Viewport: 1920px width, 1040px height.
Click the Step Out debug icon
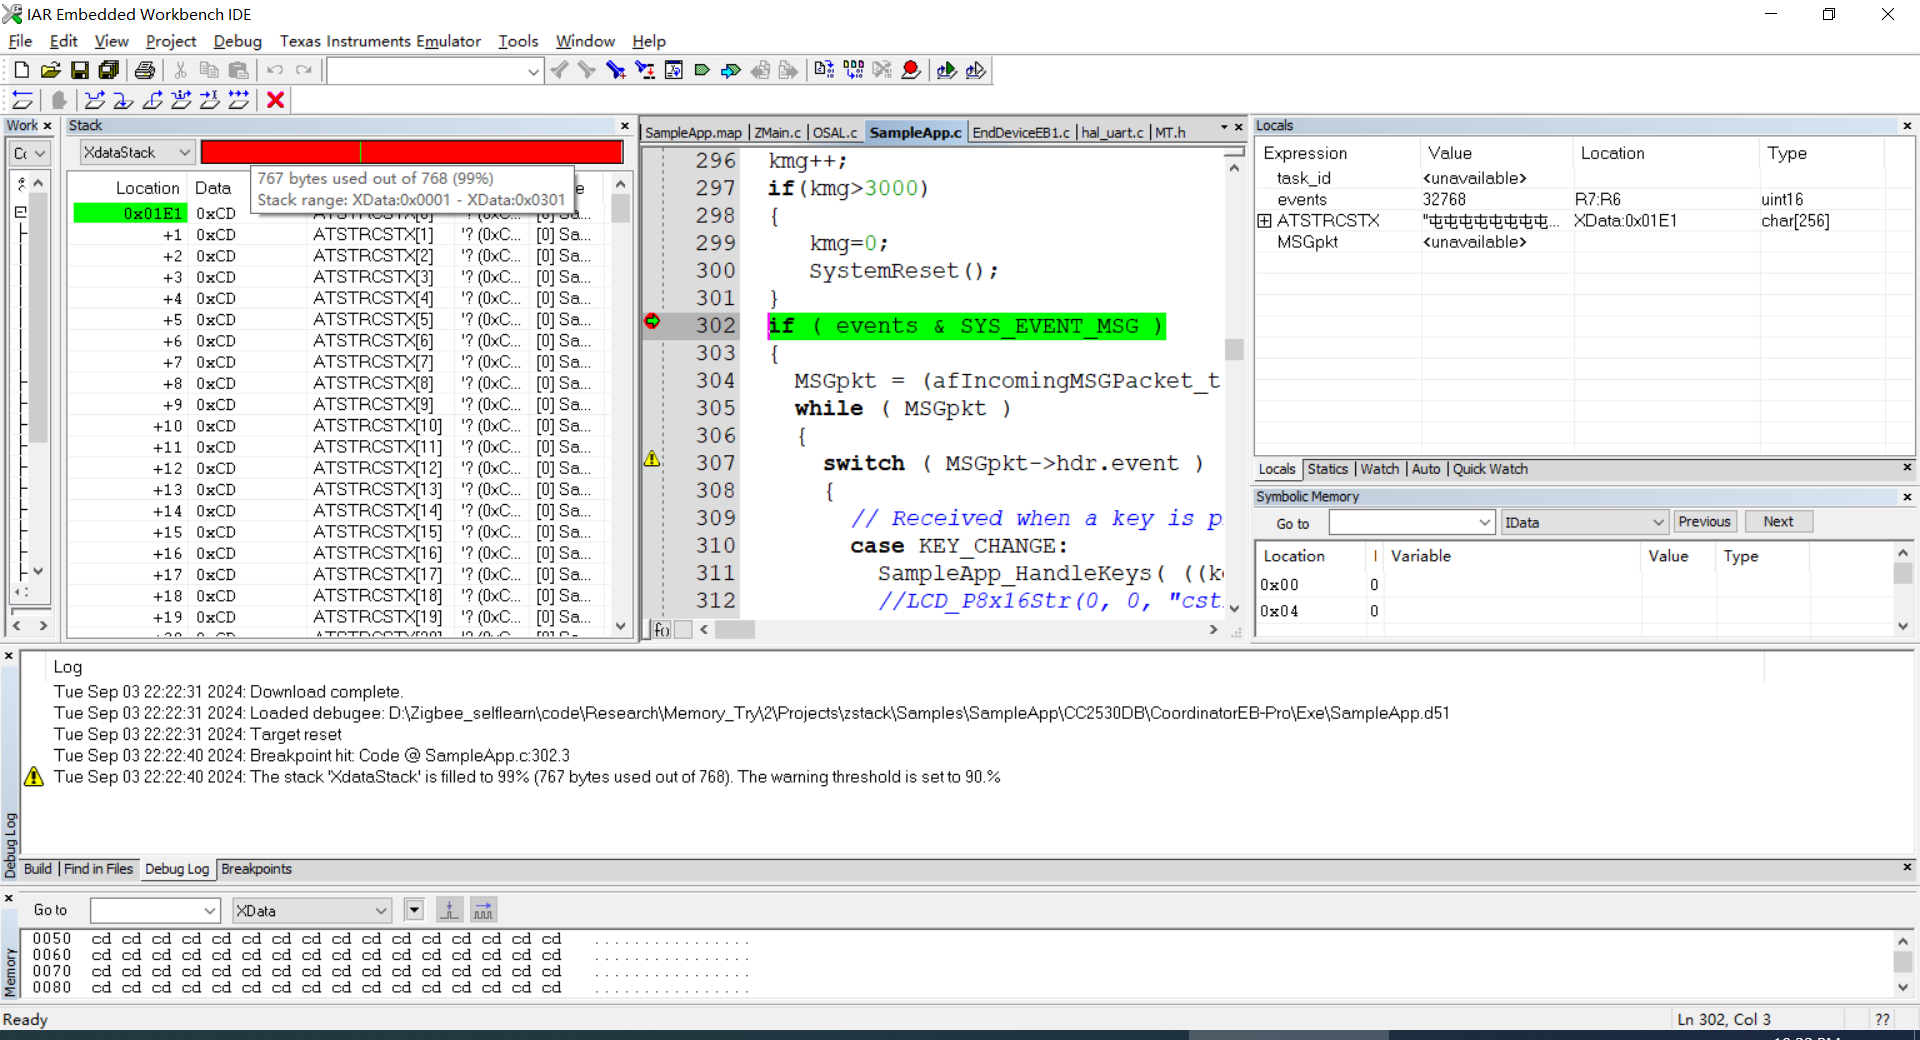coord(152,100)
